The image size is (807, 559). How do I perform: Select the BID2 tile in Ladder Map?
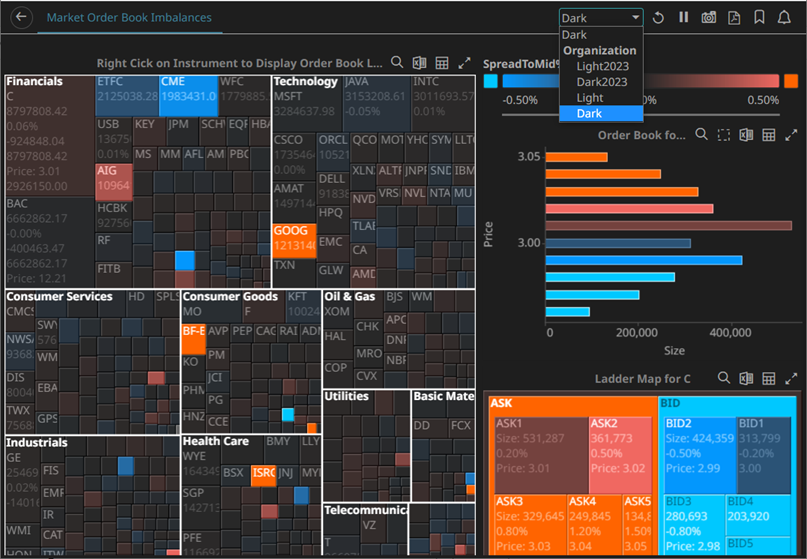[x=700, y=455]
